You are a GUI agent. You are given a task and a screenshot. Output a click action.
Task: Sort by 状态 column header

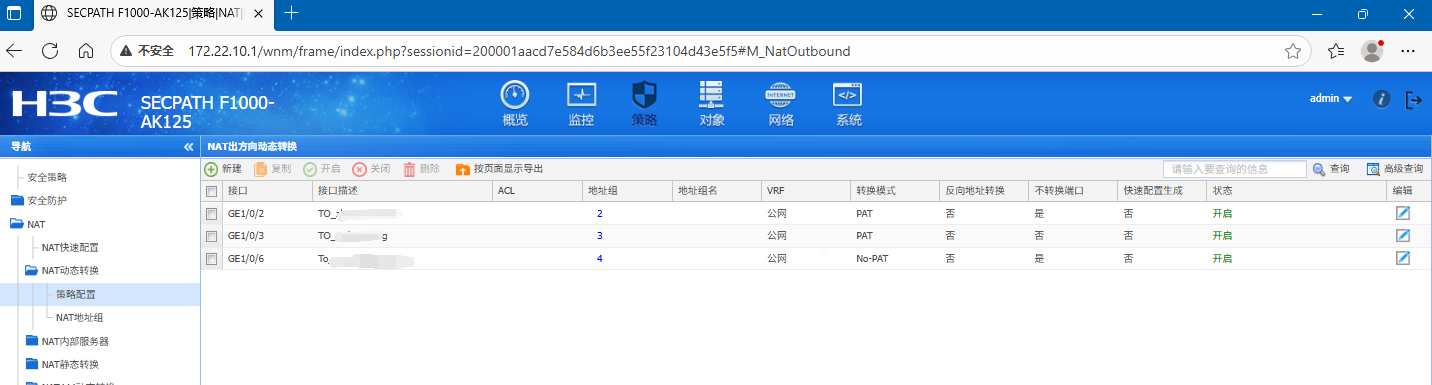coord(1222,191)
